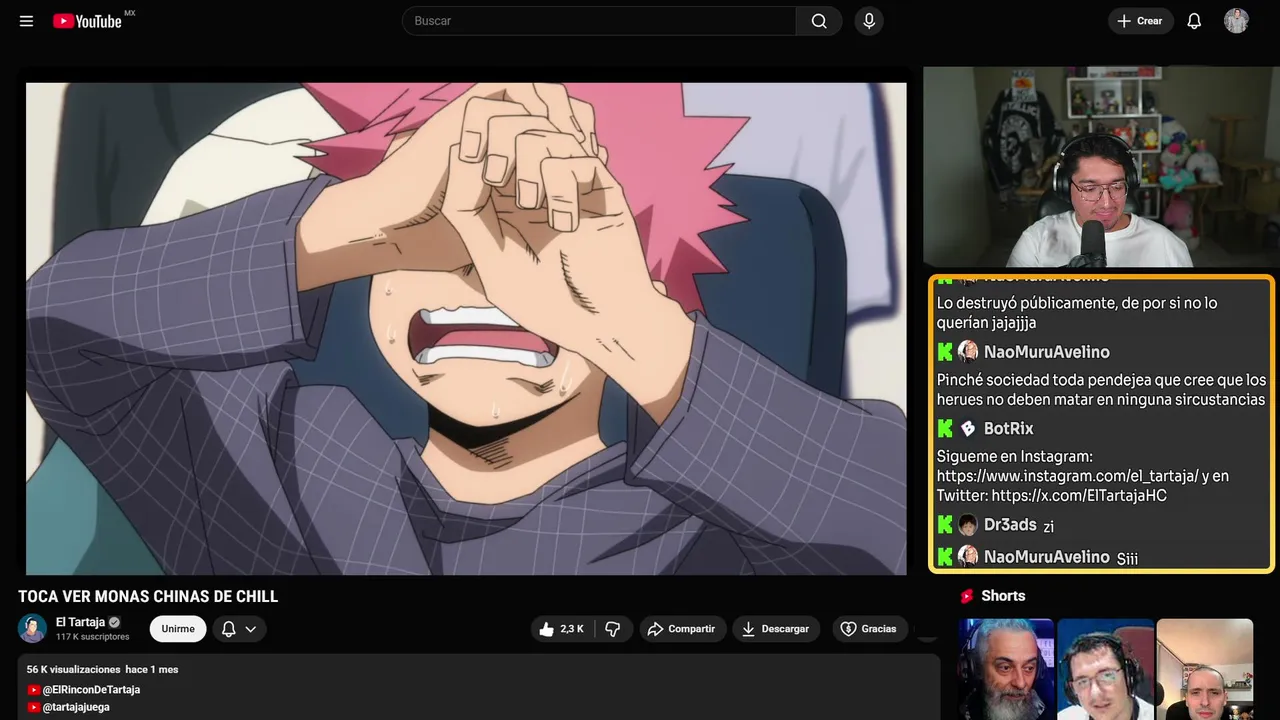The width and height of the screenshot is (1280, 720).
Task: Toggle the dislike thumbs-down button
Action: [x=613, y=629]
